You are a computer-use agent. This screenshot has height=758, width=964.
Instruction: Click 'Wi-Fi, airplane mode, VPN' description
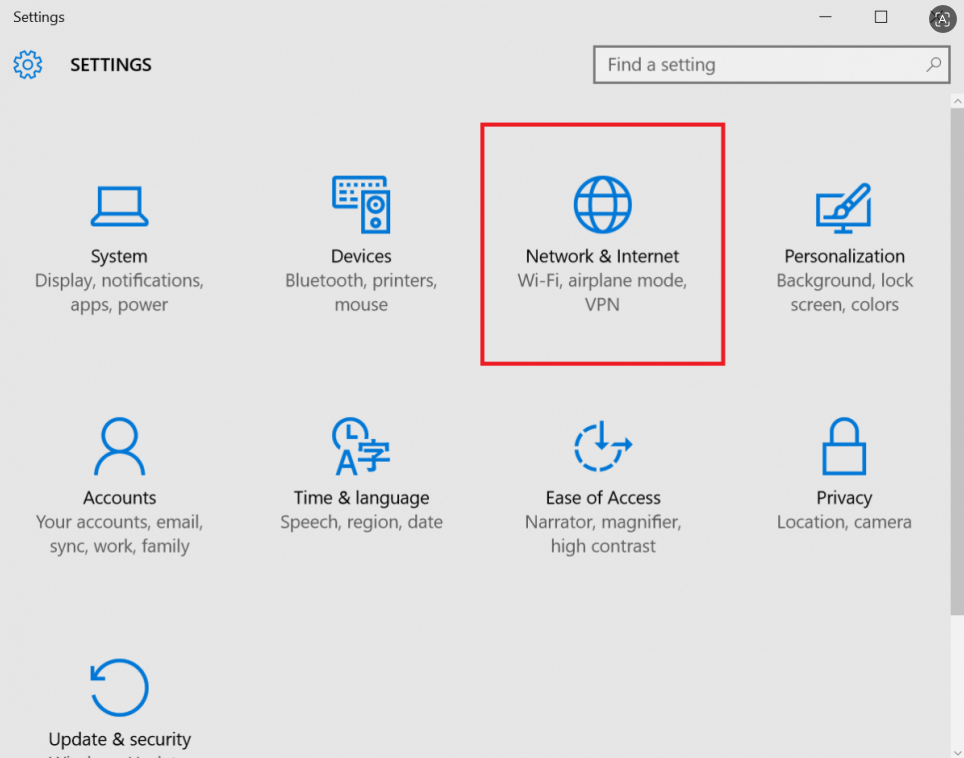point(602,292)
